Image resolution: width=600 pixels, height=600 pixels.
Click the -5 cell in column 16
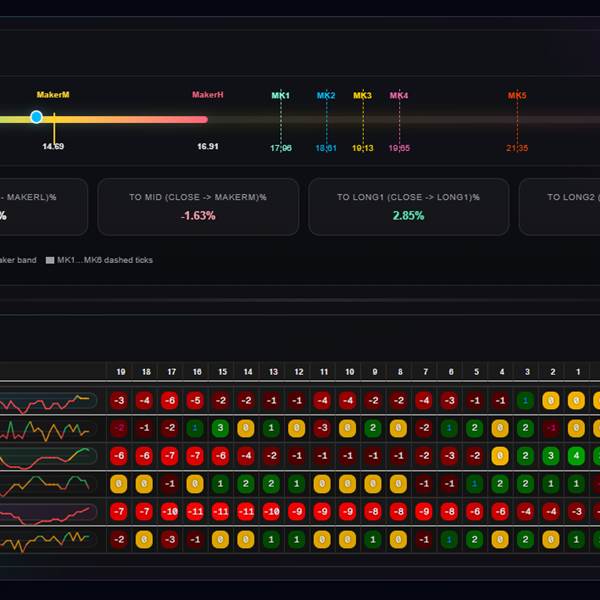tap(195, 401)
